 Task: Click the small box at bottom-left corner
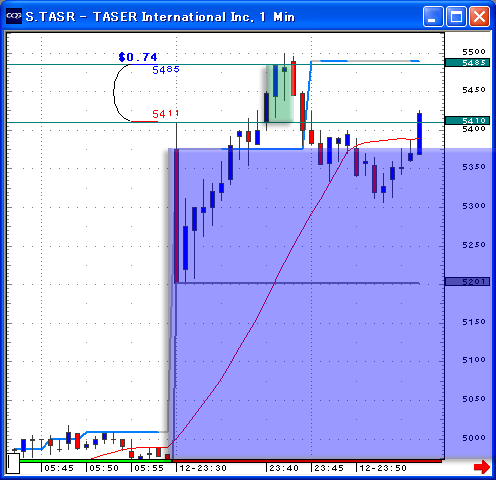pos(13,463)
